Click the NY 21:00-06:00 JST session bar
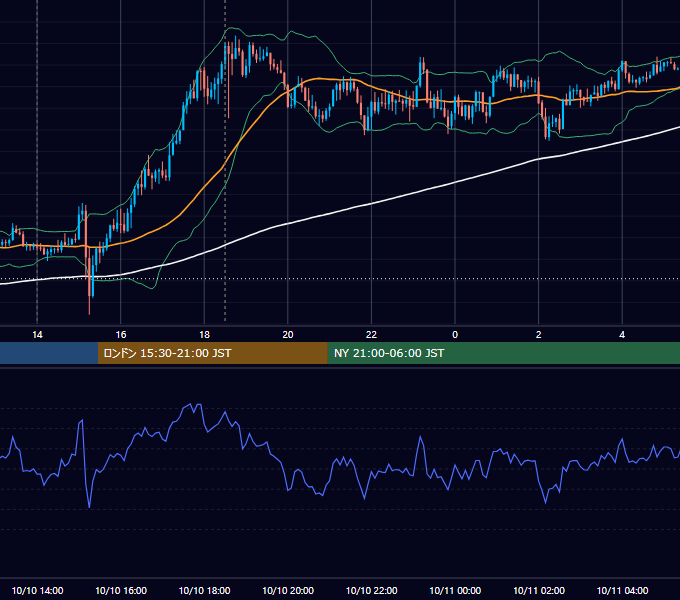 (x=503, y=353)
